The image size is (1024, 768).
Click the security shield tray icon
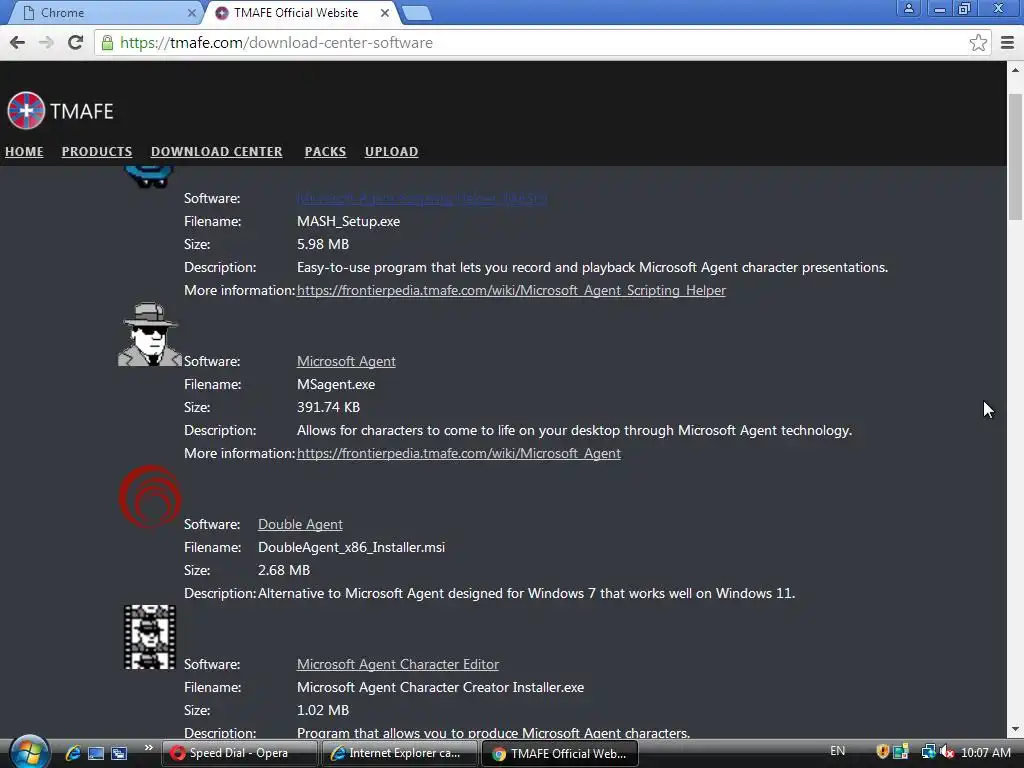882,752
